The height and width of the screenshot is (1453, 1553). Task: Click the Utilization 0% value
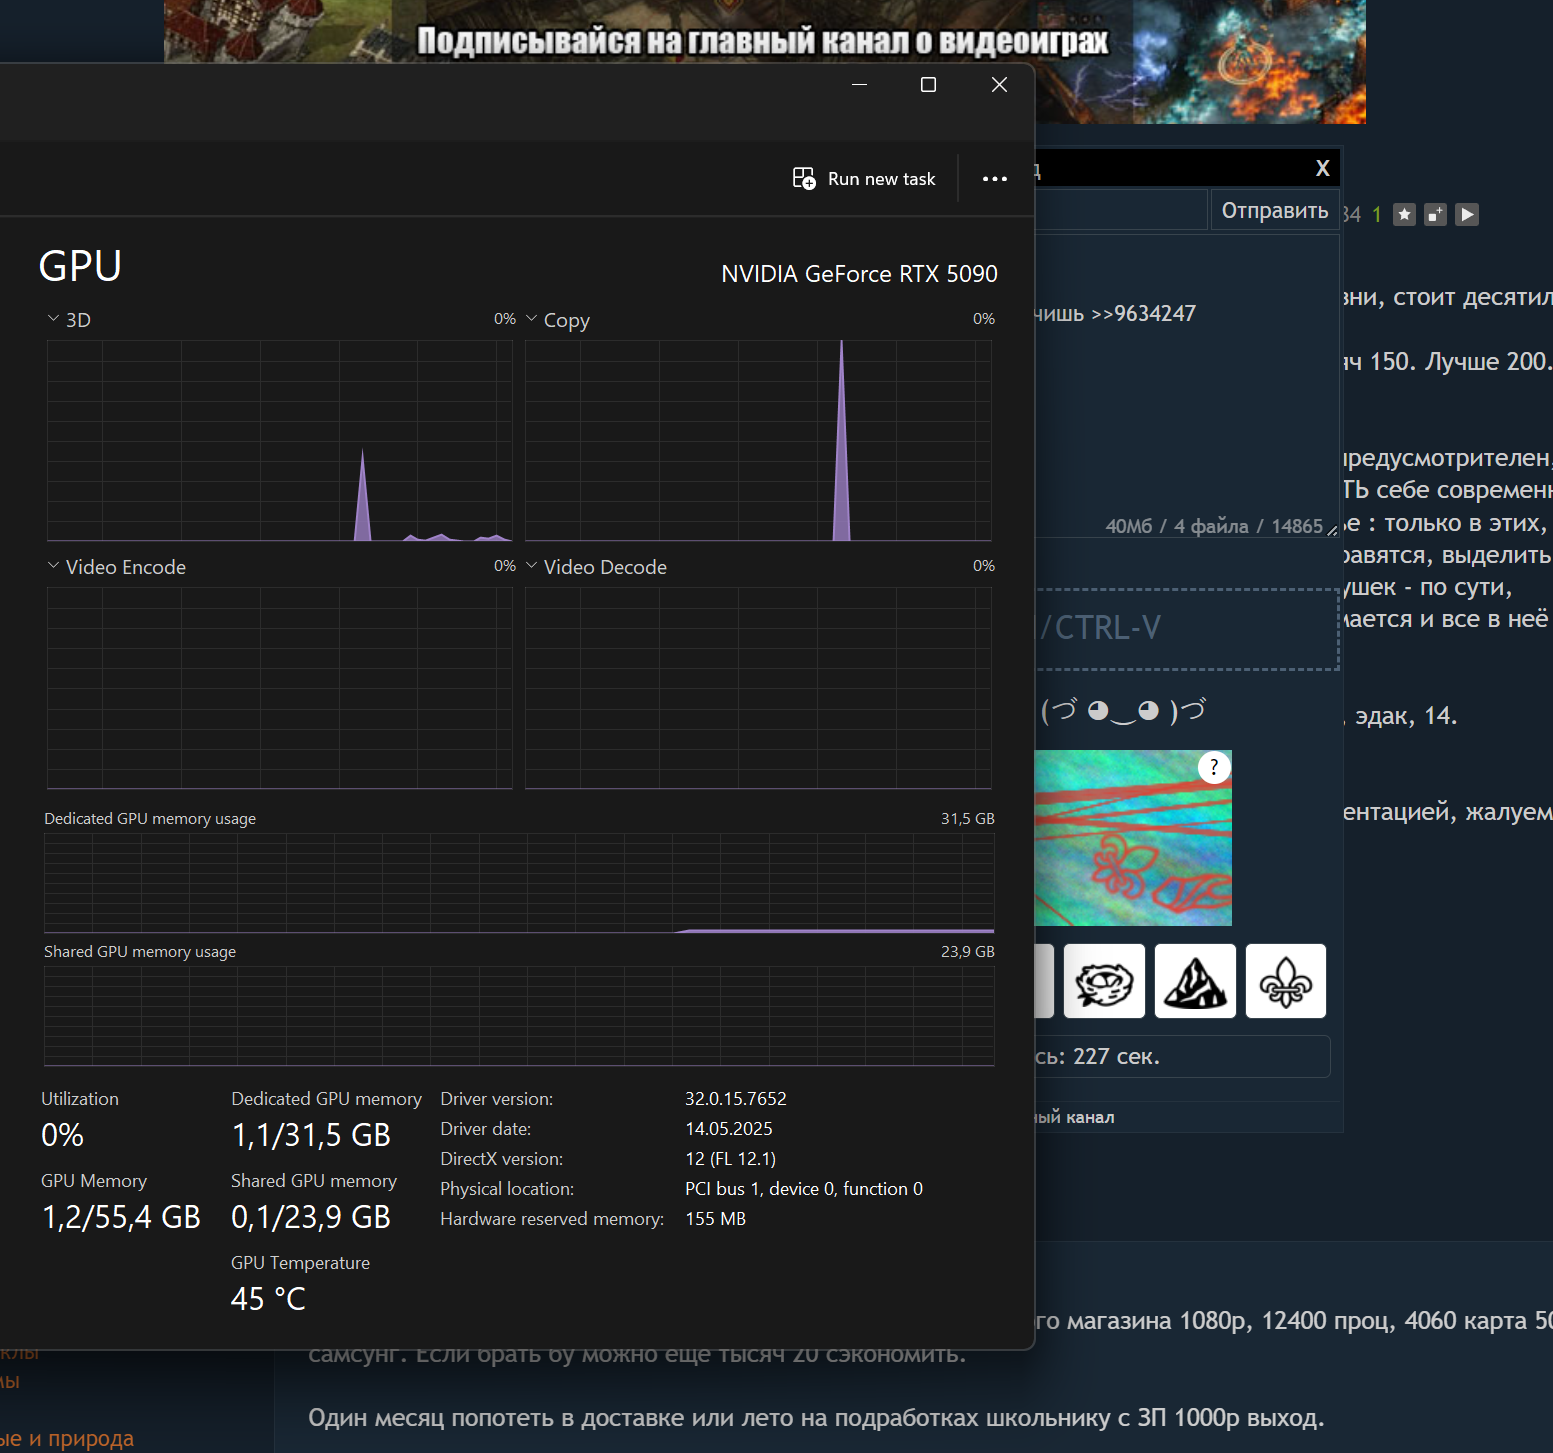tap(62, 1135)
